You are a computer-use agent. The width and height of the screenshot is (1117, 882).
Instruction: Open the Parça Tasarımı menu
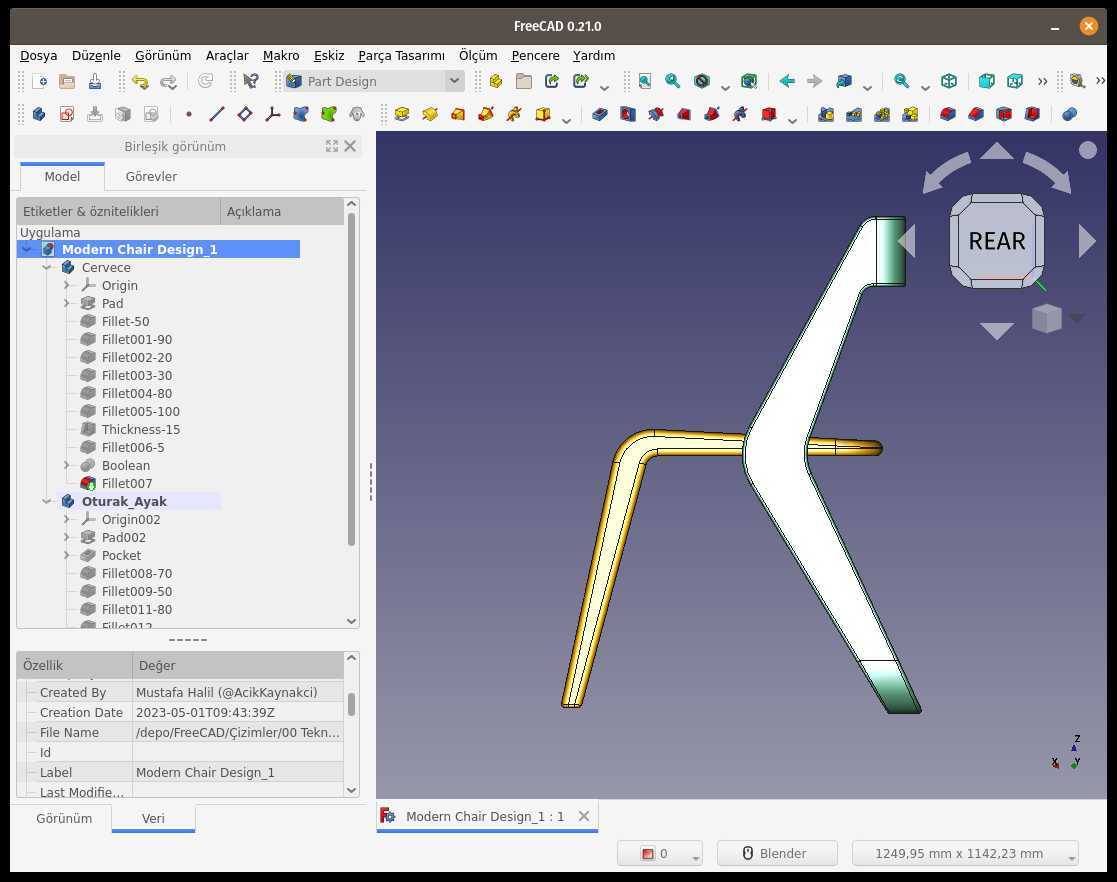[x=401, y=56]
